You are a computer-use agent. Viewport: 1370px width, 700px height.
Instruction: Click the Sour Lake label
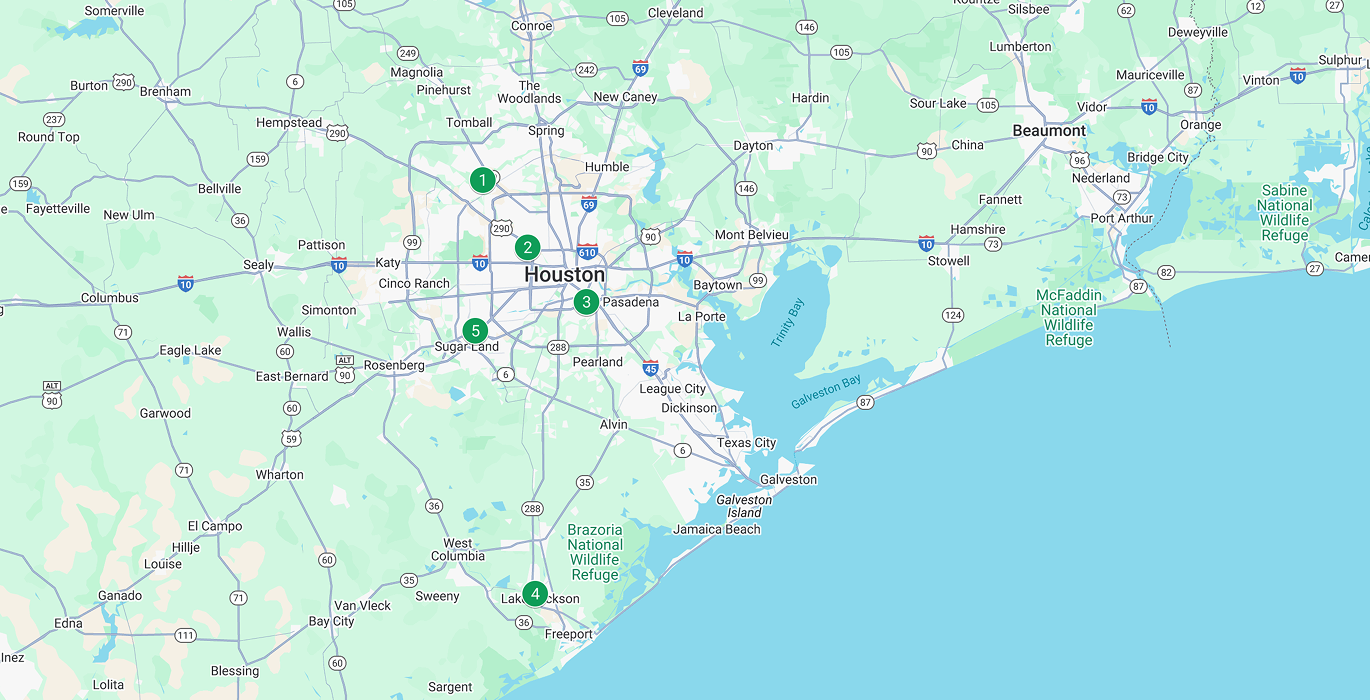[938, 104]
